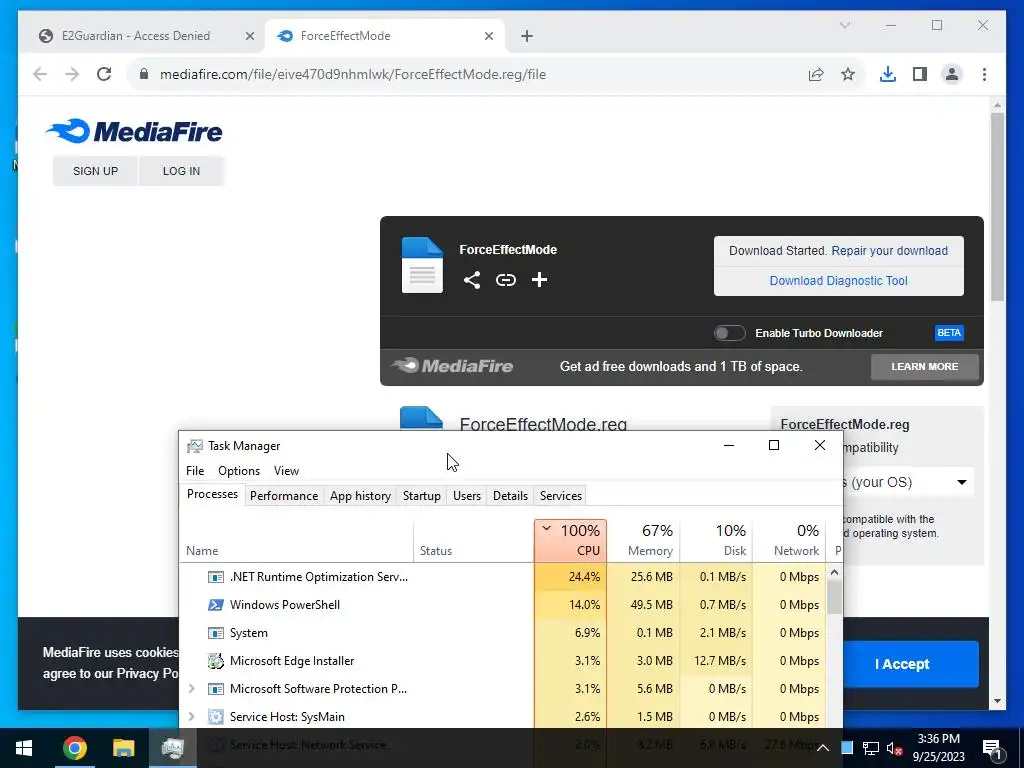Open Chrome three-dot menu
Screen dimensions: 1024x768
[984, 74]
